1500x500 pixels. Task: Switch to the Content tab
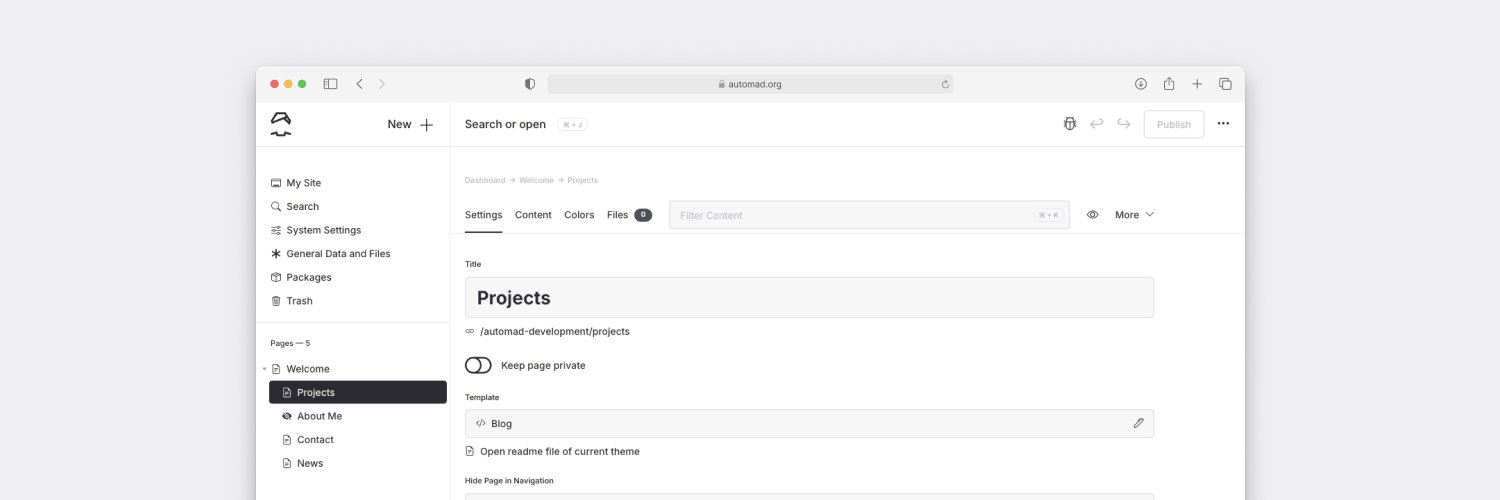click(533, 215)
